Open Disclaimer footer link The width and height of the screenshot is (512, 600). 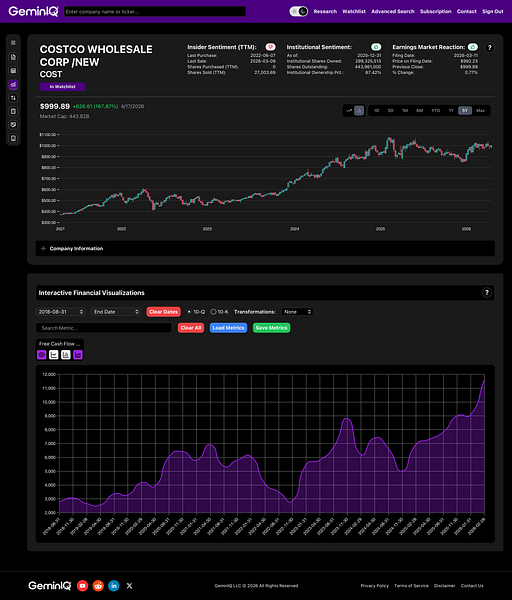coord(445,585)
